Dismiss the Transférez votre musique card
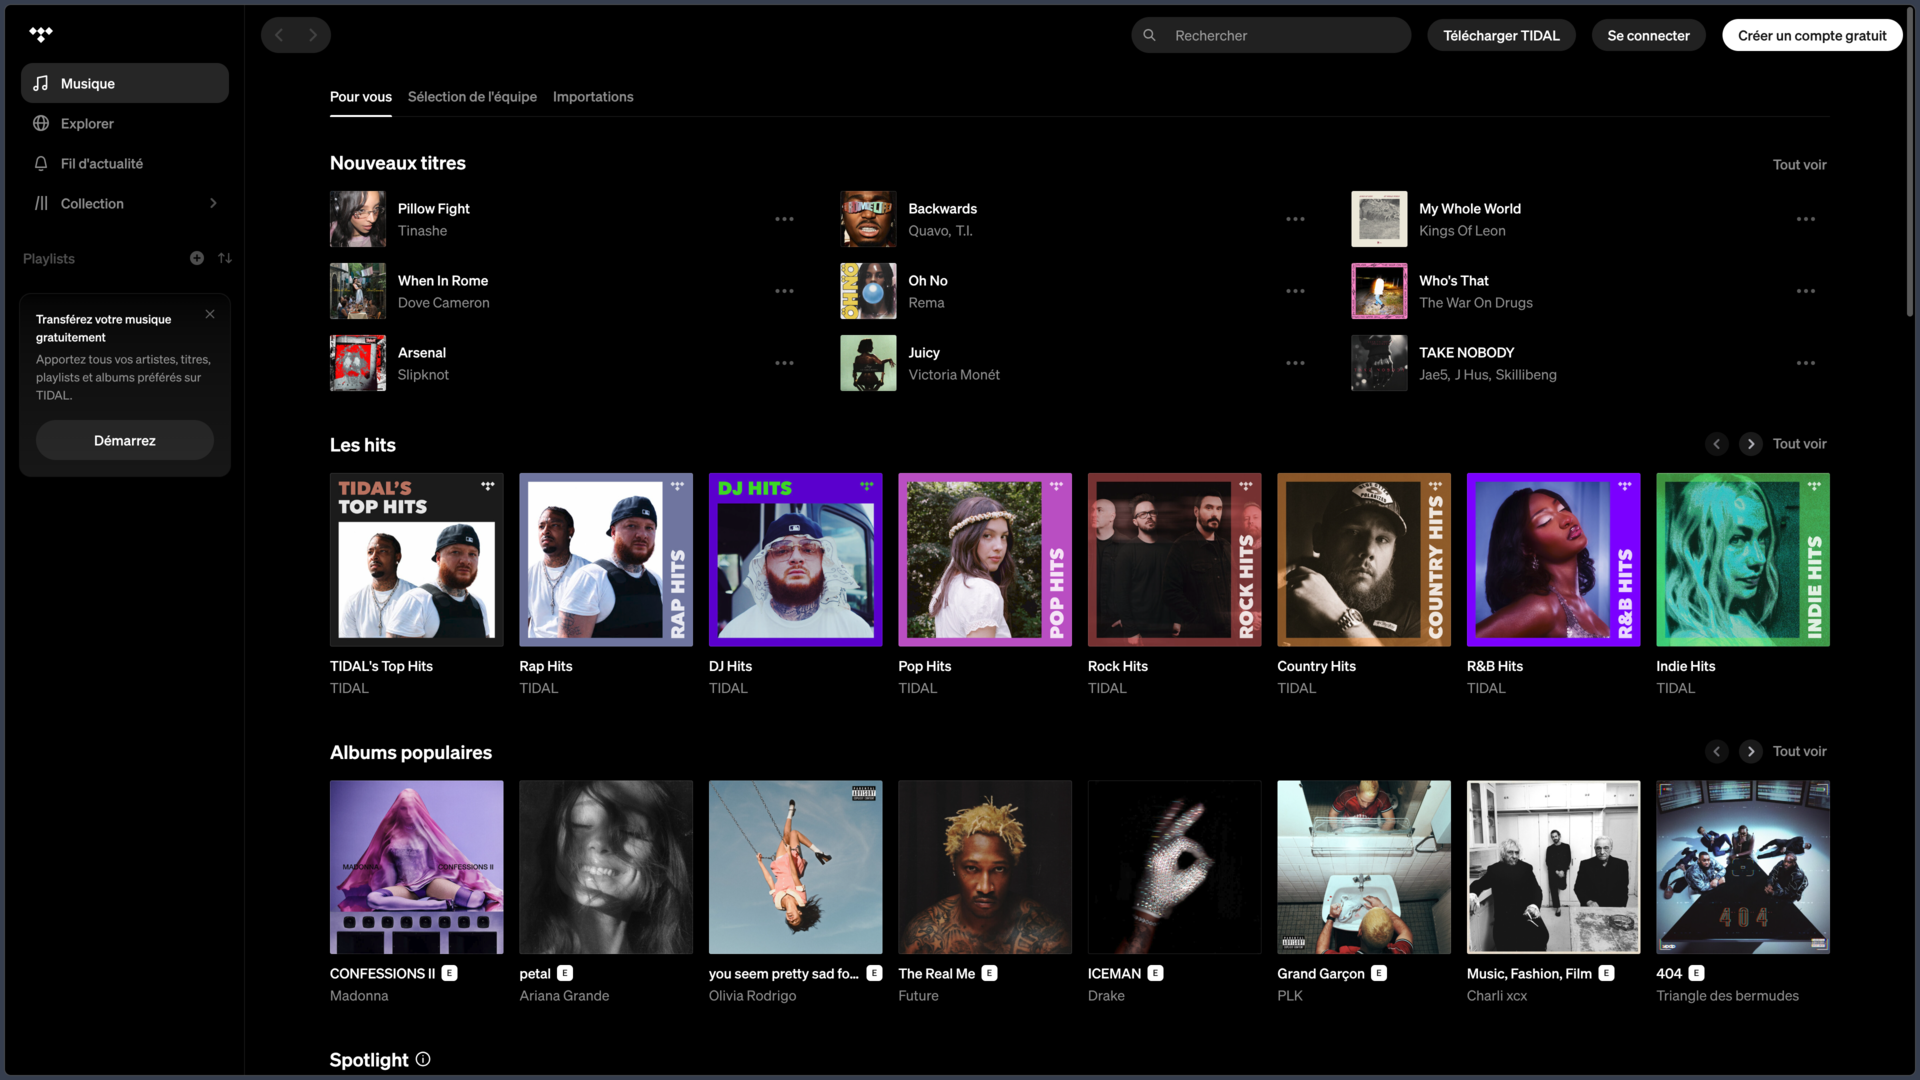 (x=210, y=314)
